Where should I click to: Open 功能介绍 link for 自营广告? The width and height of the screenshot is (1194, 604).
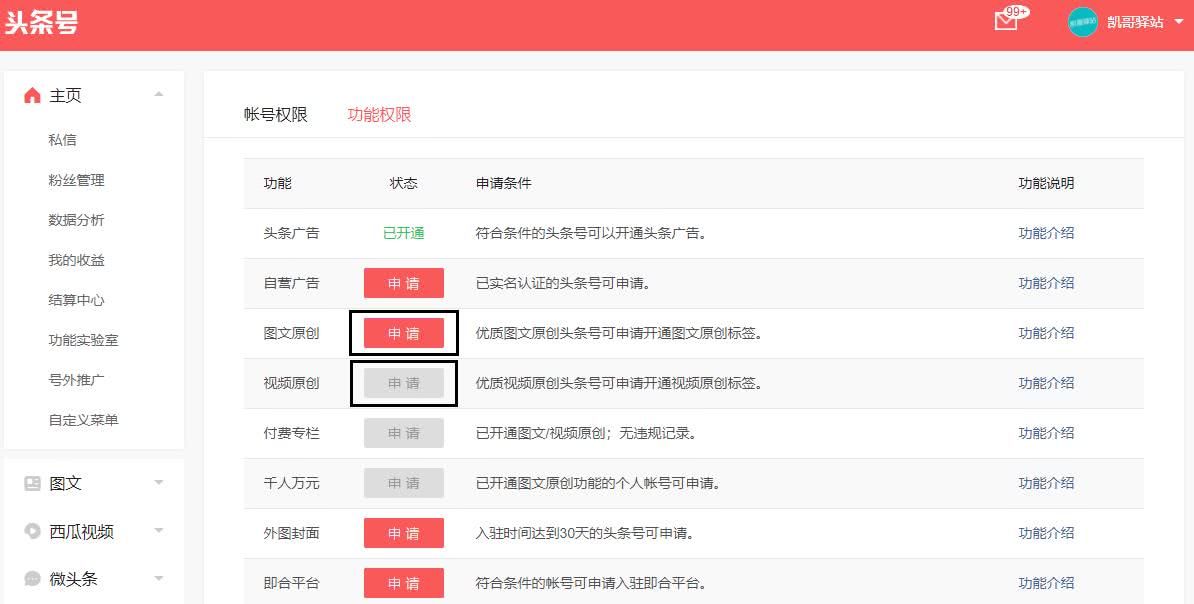pos(1046,283)
